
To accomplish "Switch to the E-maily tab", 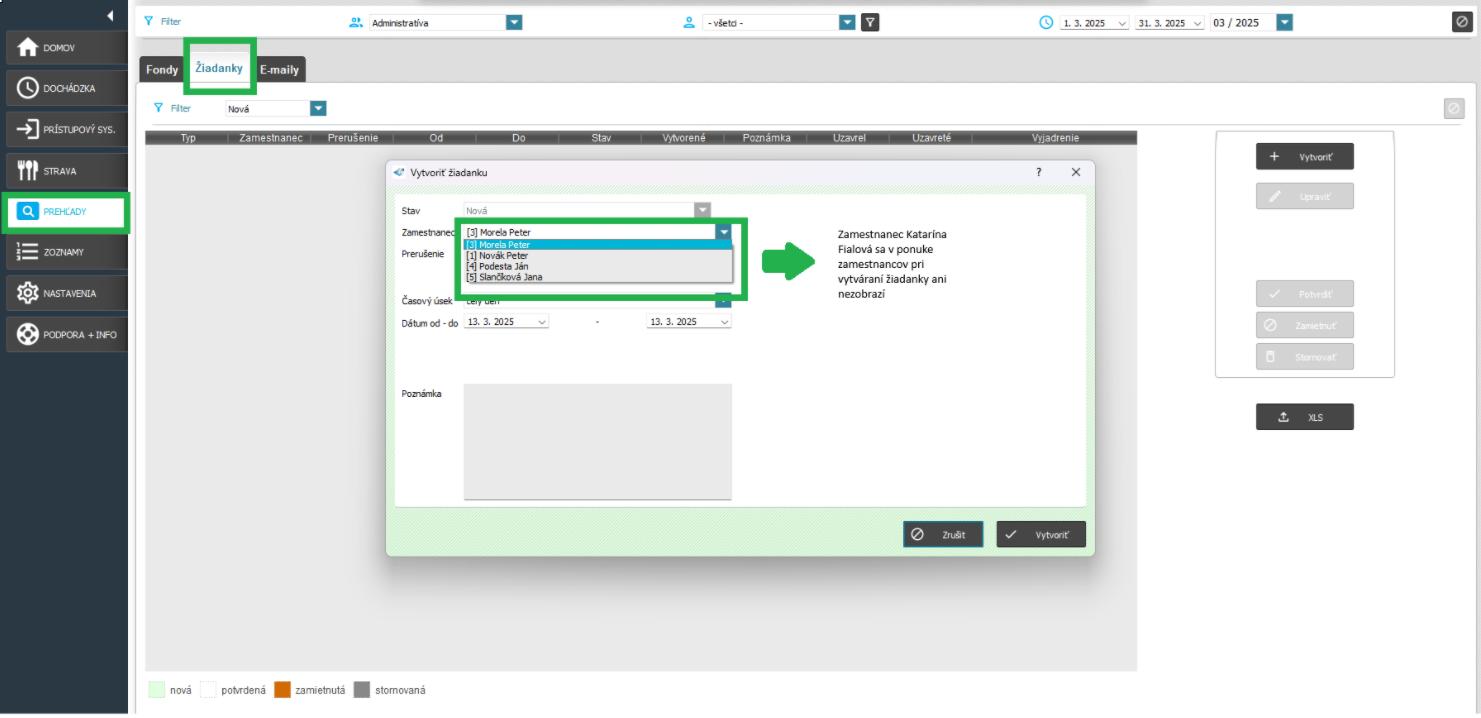I will tap(280, 70).
